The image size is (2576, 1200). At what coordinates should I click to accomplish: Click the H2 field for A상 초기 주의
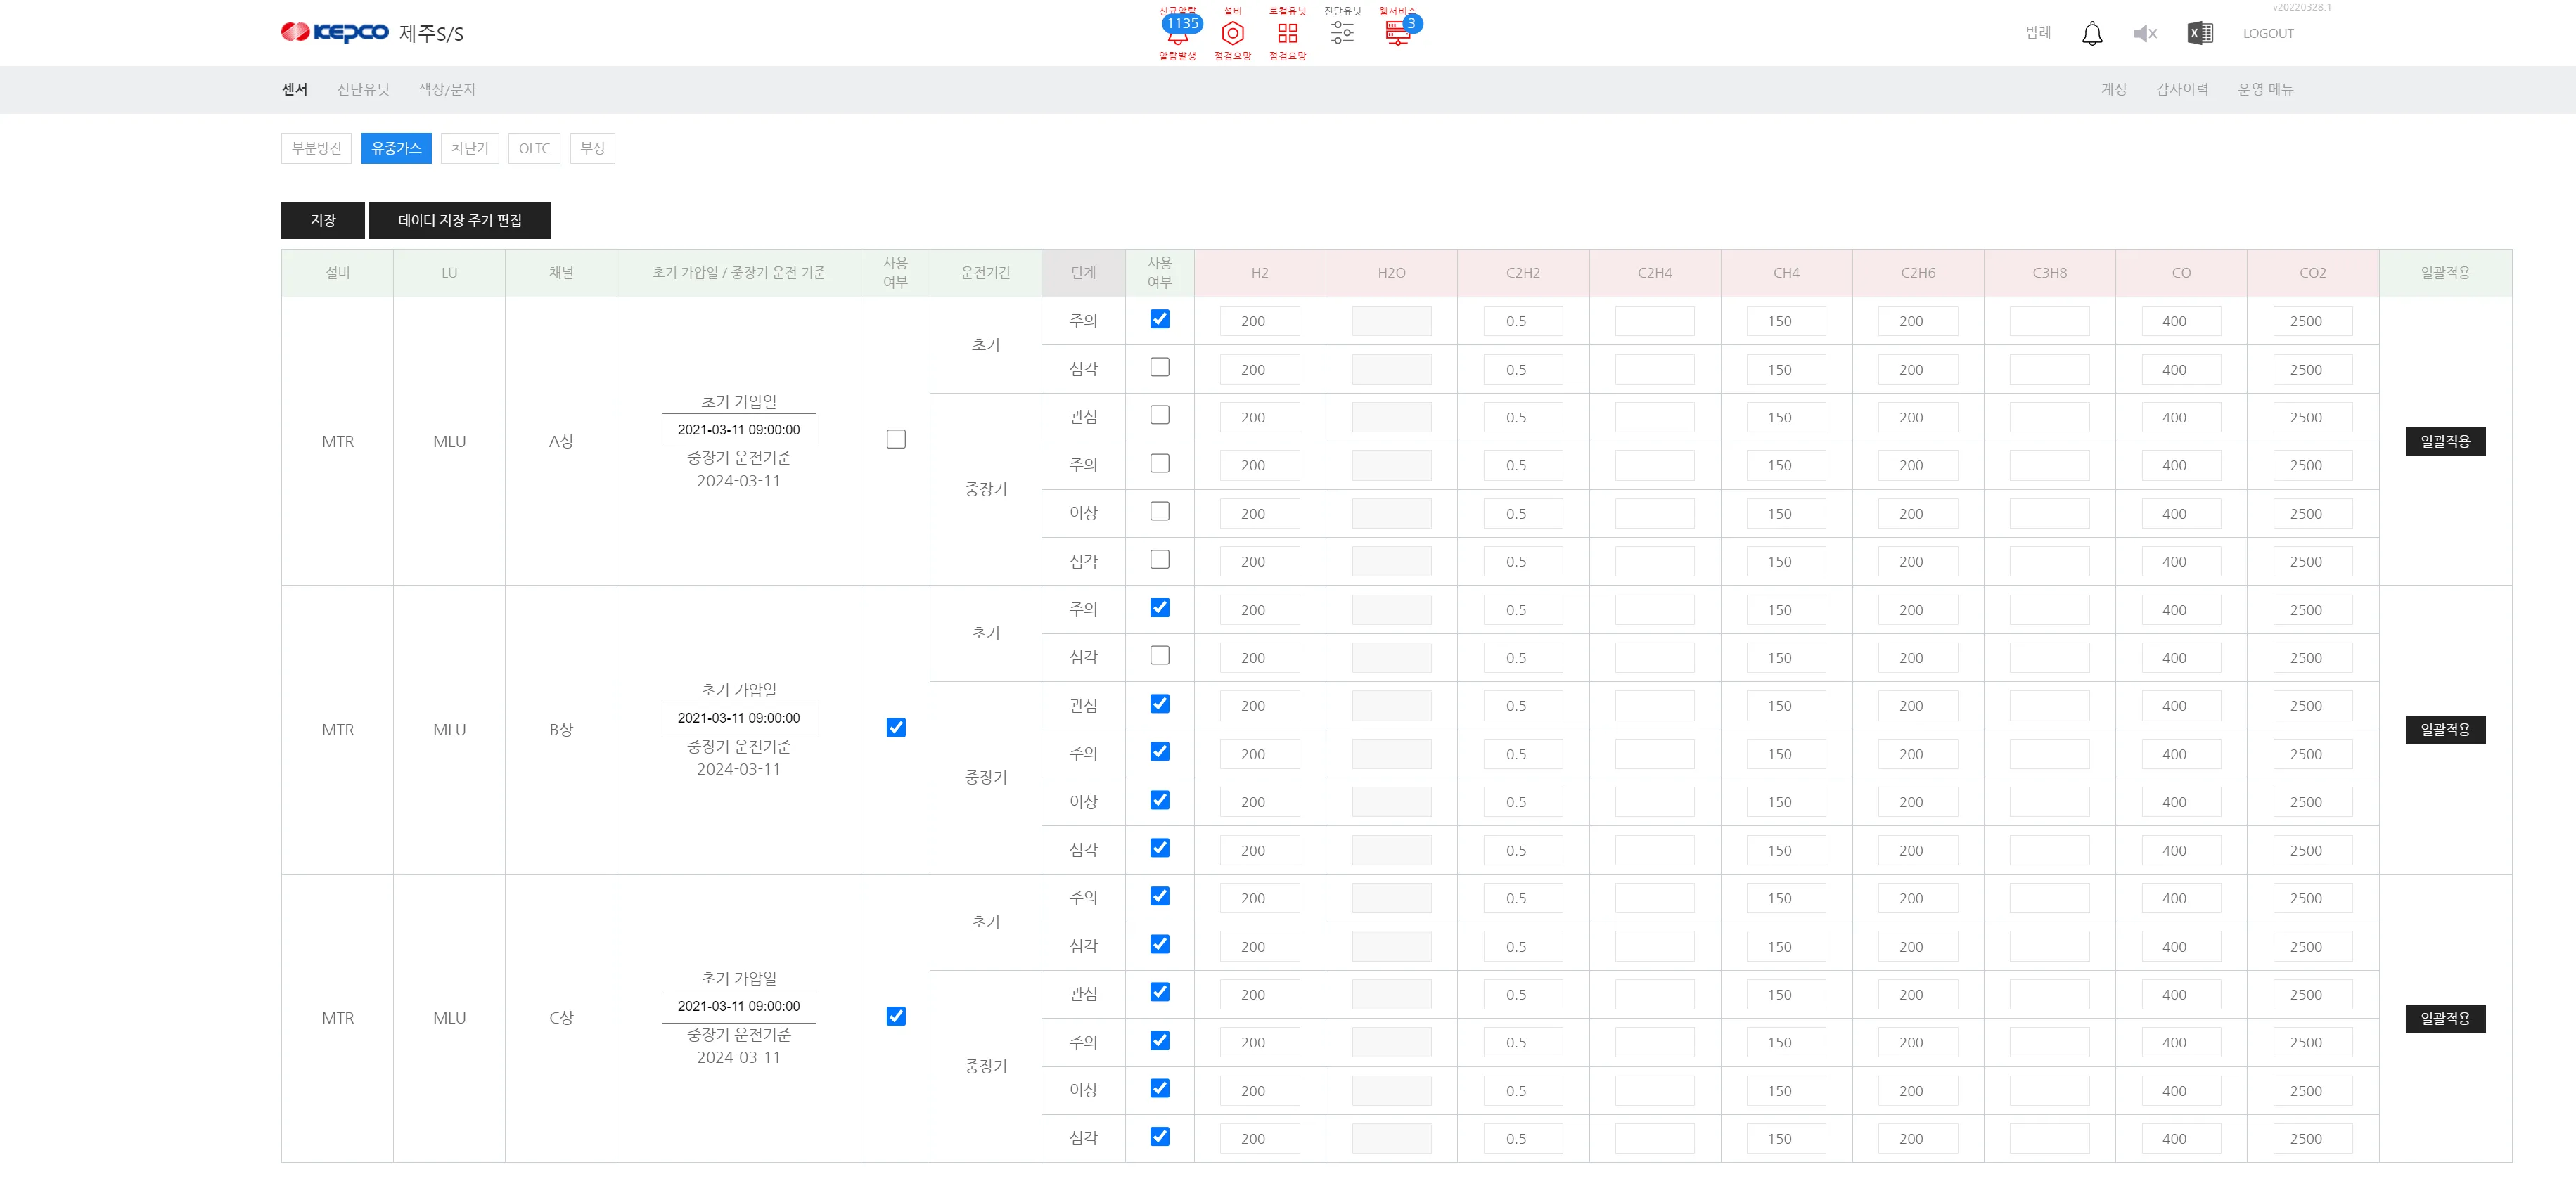pyautogui.click(x=1259, y=321)
